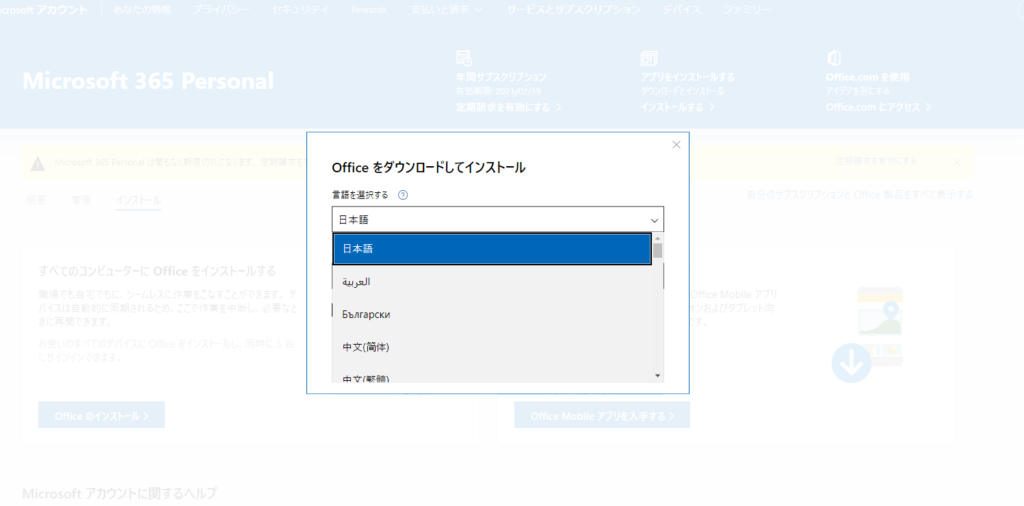Image resolution: width=1024 pixels, height=506 pixels.
Task: Click the インストールする link in header
Action: [678, 107]
